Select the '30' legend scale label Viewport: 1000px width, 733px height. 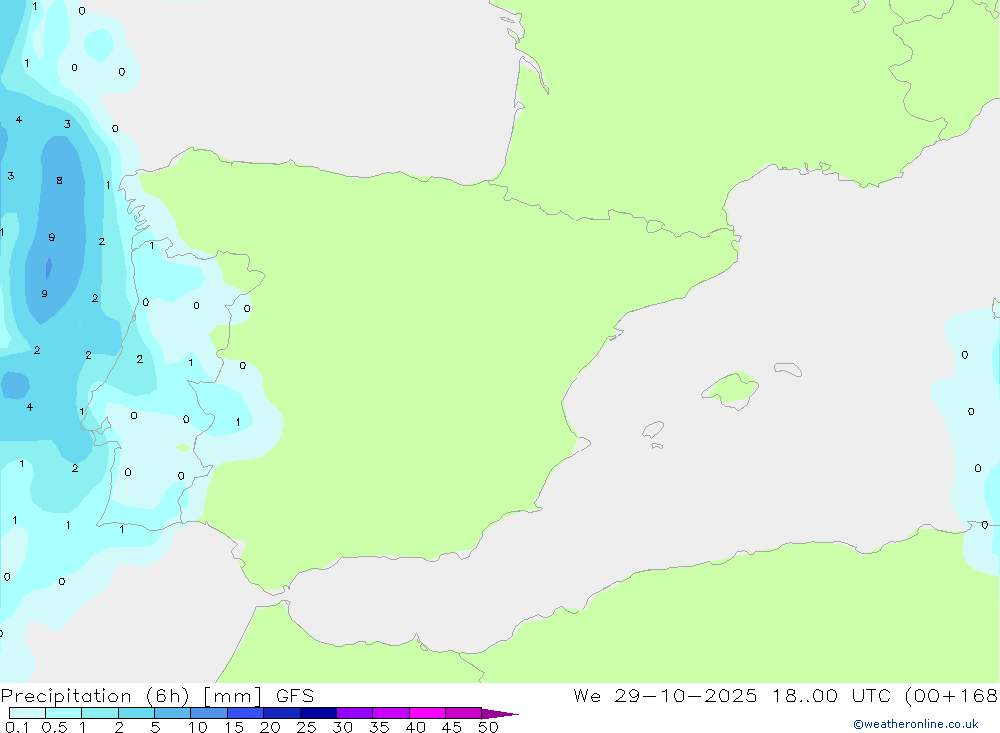pos(343,727)
